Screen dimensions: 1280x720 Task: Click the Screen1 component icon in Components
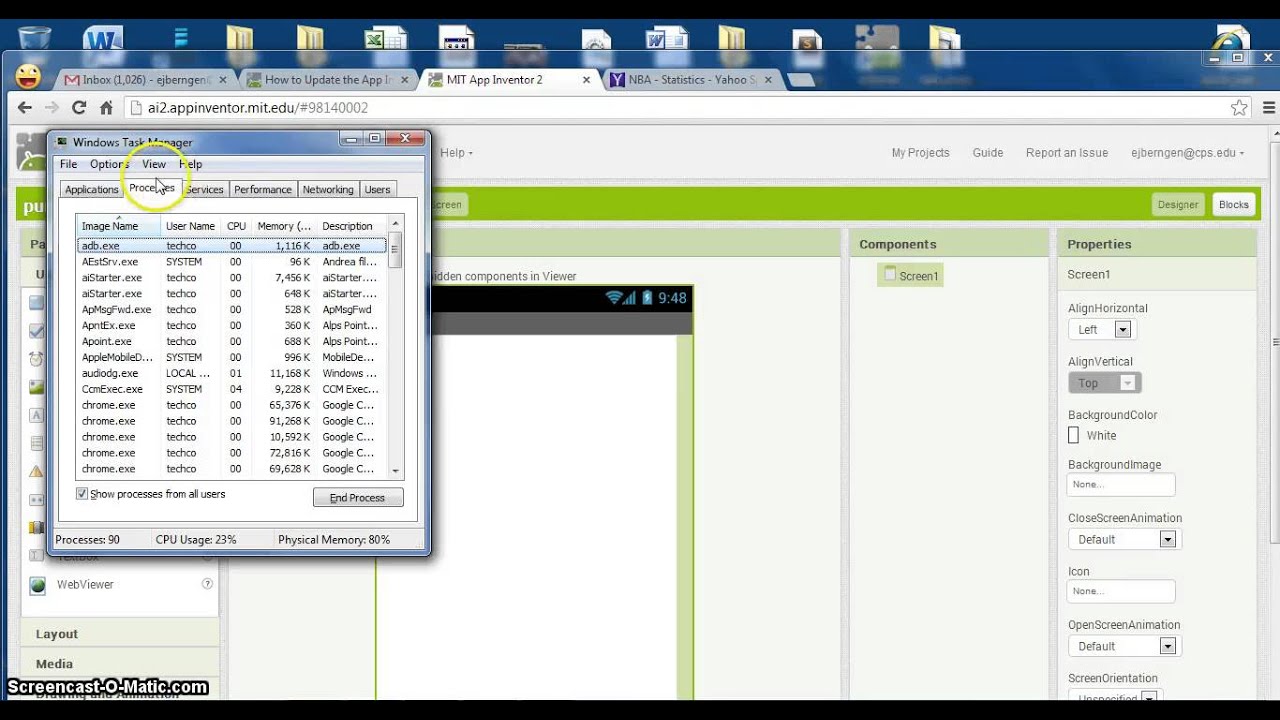(x=889, y=275)
